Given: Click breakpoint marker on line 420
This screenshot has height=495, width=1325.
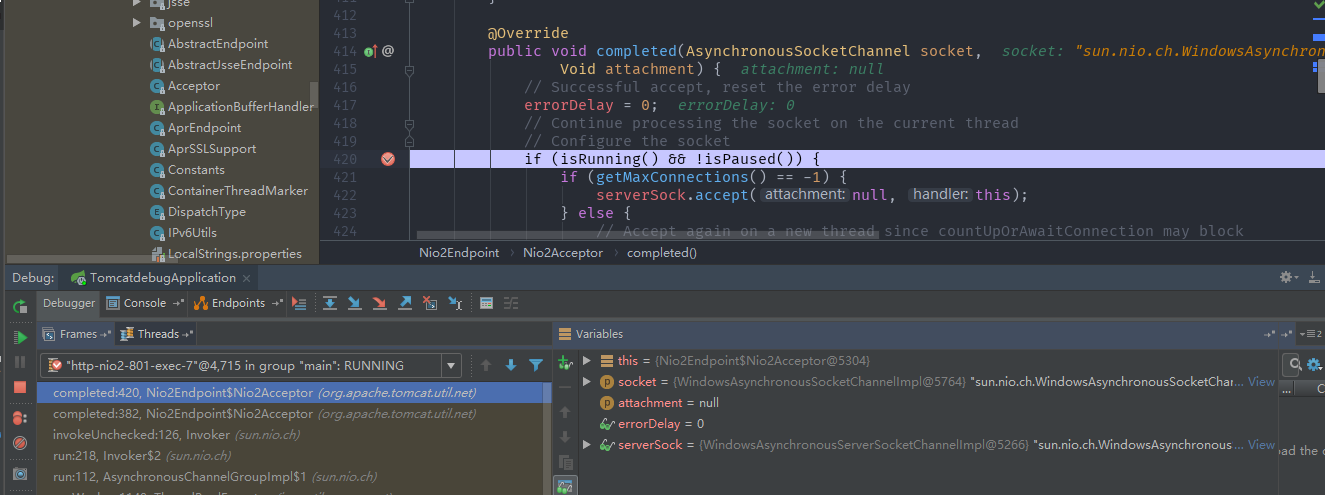Looking at the screenshot, I should pyautogui.click(x=388, y=159).
